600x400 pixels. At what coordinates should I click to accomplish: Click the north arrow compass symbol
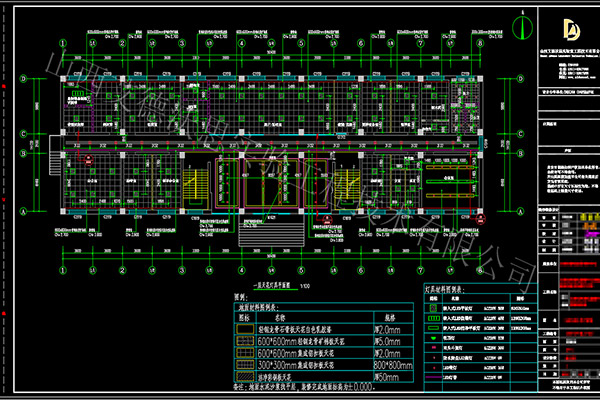point(524,25)
